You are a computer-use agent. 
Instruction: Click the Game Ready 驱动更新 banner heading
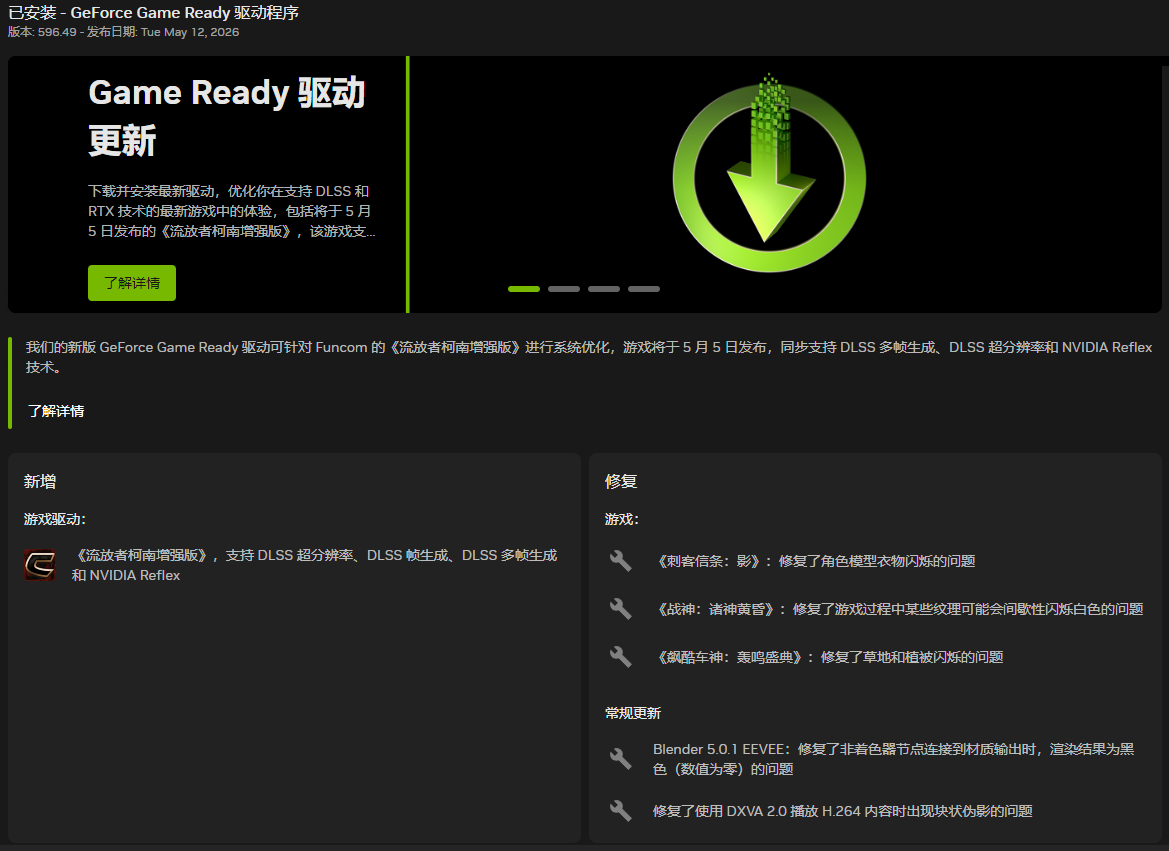click(x=227, y=116)
